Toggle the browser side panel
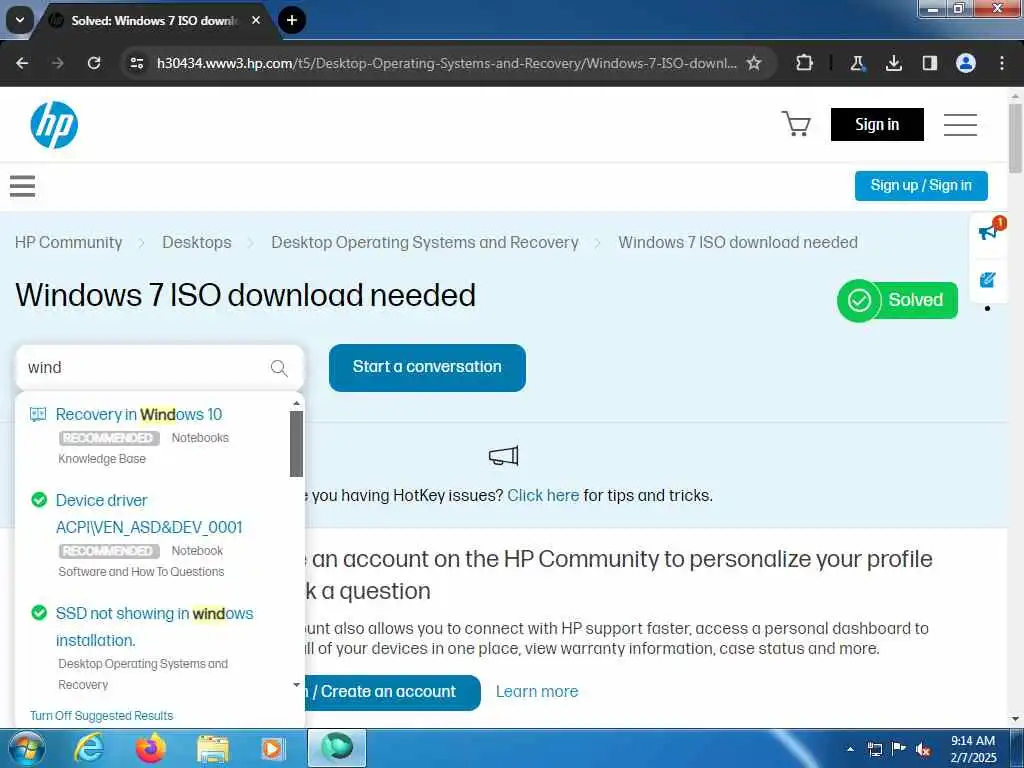 (x=929, y=63)
